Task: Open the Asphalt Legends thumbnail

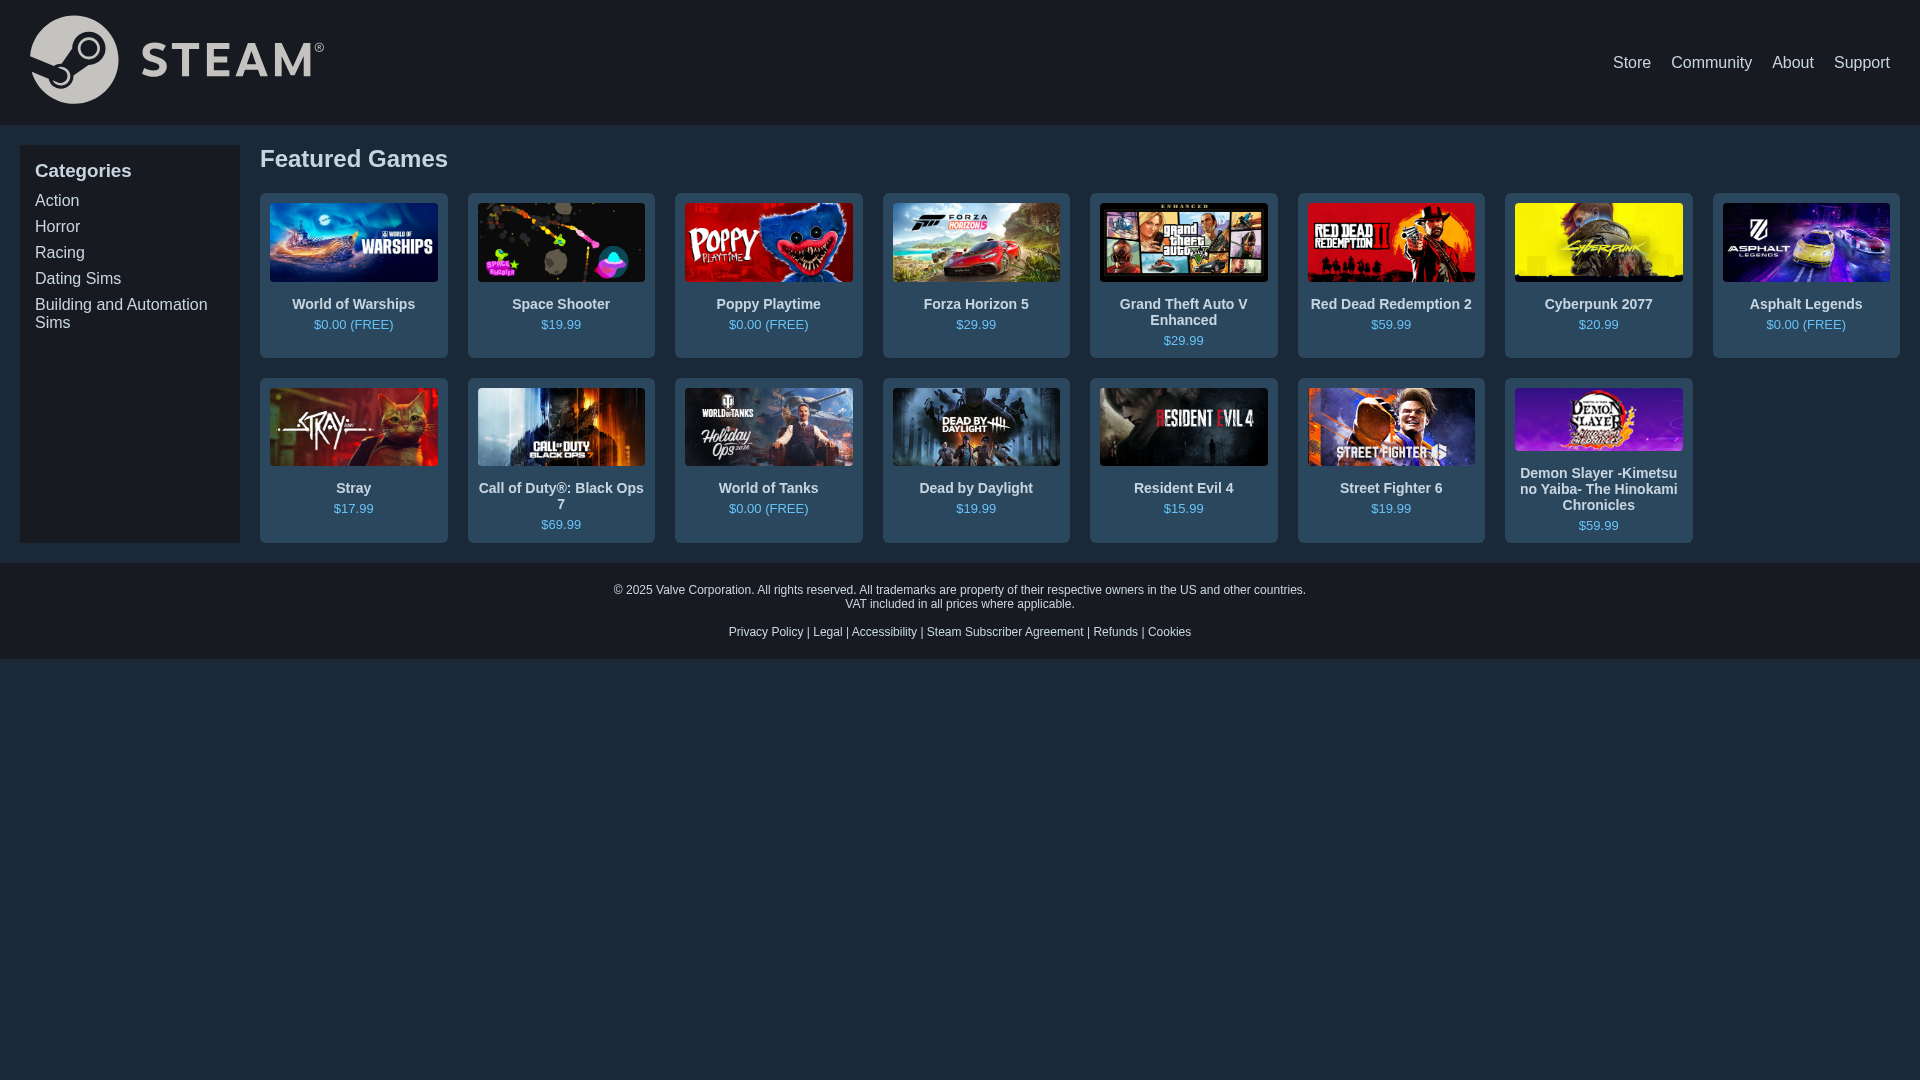Action: (1806, 242)
